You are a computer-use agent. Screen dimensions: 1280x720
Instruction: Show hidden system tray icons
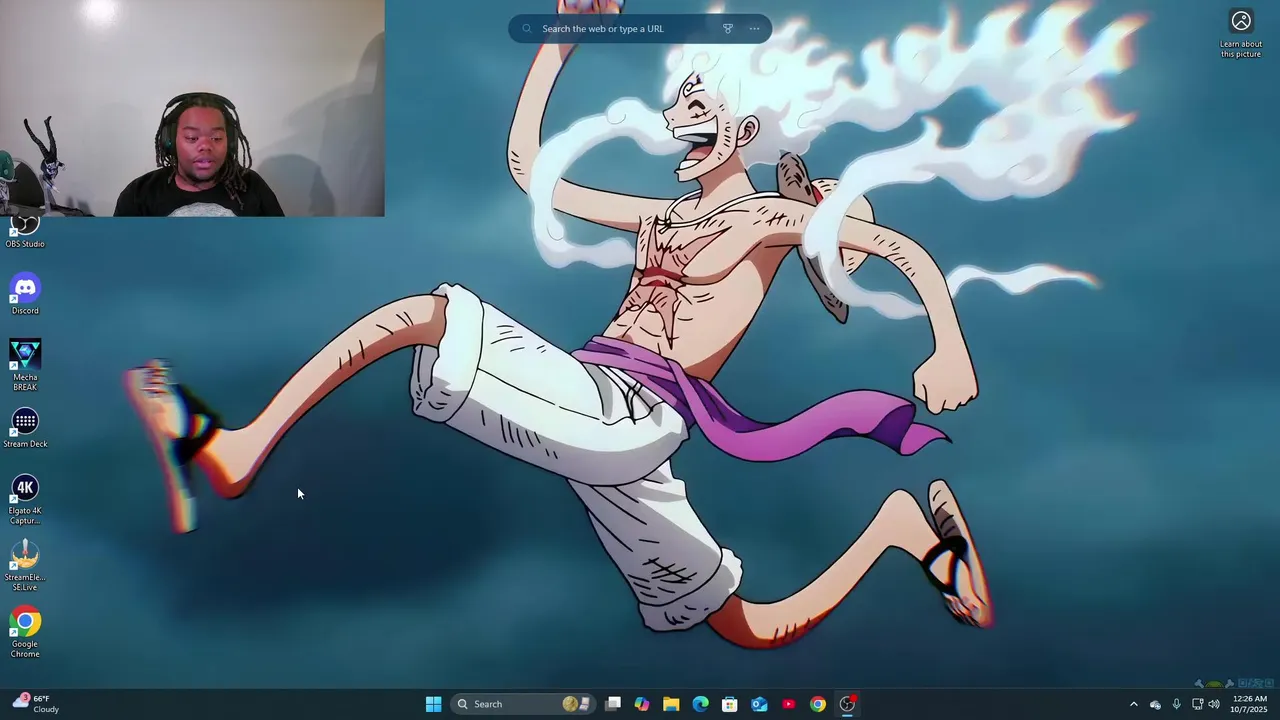(x=1133, y=704)
